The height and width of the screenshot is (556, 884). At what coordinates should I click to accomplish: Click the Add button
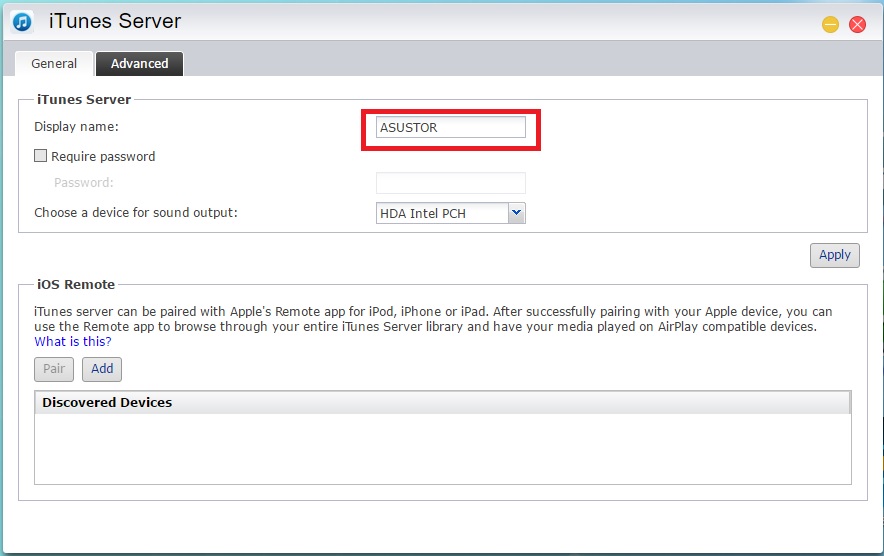tap(102, 369)
